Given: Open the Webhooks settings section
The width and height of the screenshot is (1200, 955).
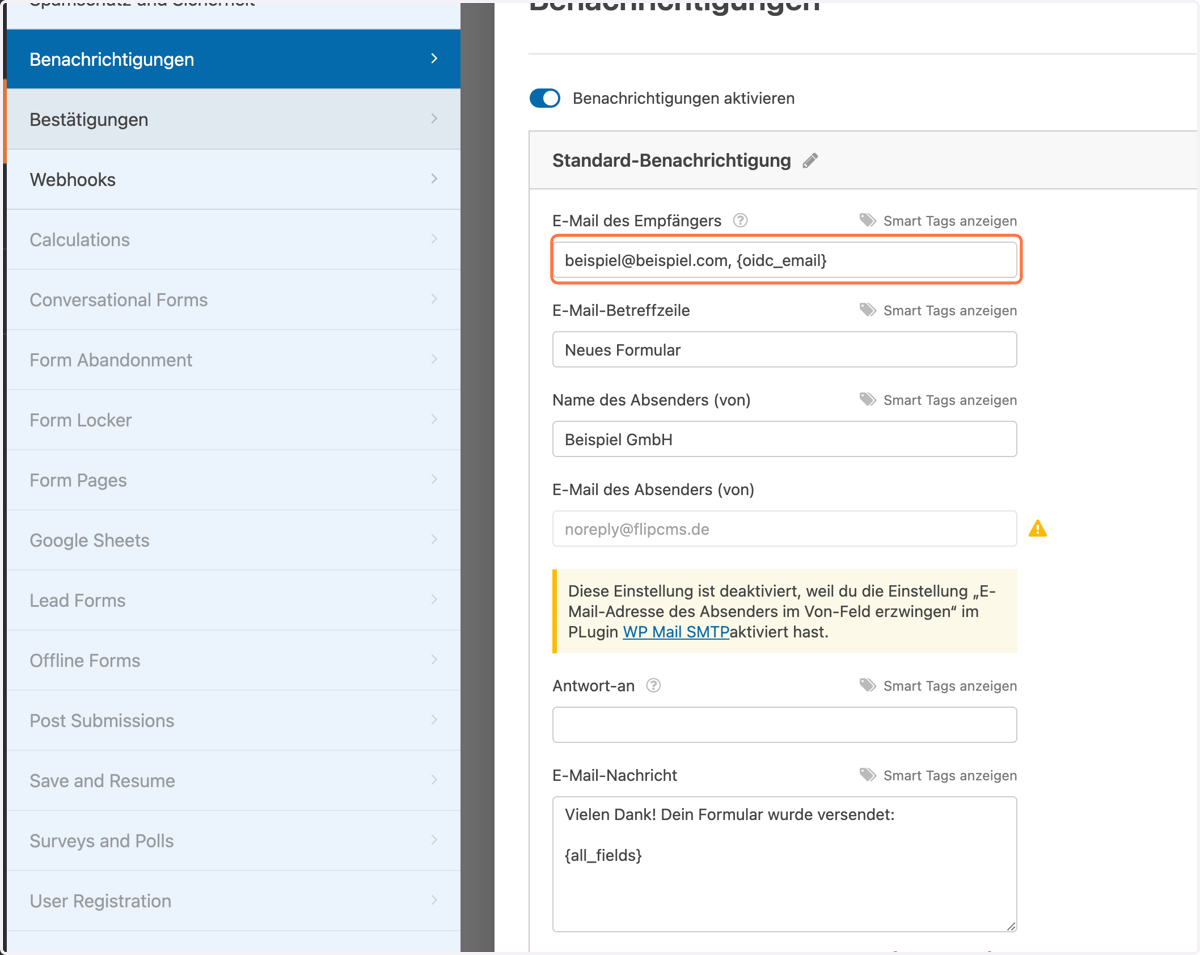Looking at the screenshot, I should [x=233, y=179].
